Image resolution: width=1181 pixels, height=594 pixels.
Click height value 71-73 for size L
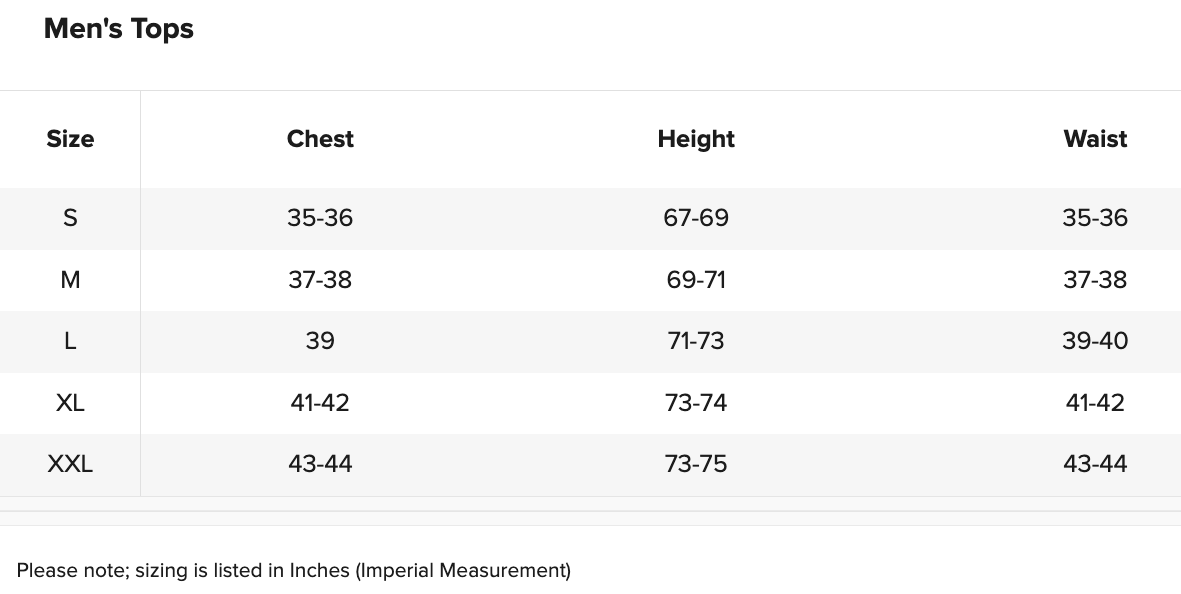click(696, 341)
